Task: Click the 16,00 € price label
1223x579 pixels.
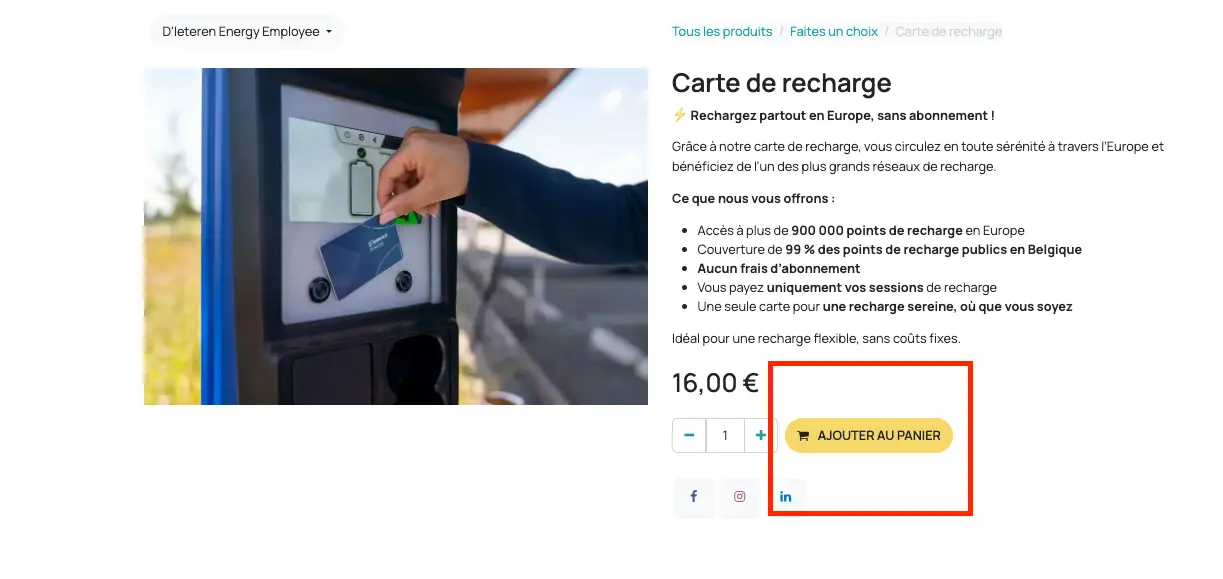Action: click(x=715, y=383)
